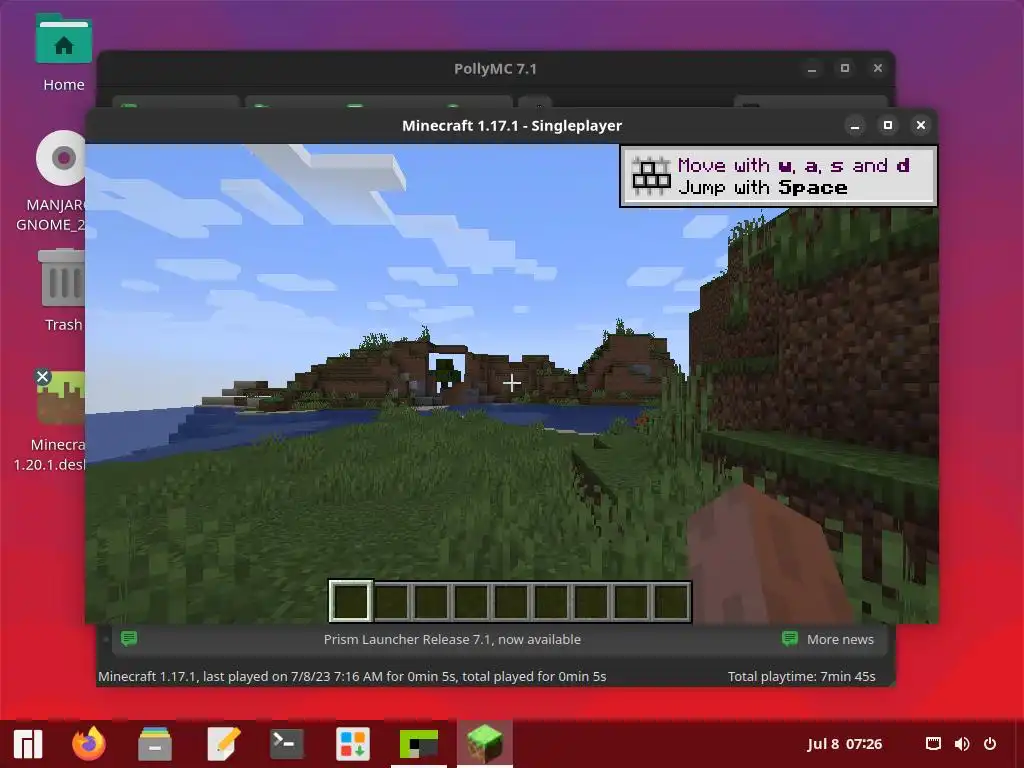Maximize the PollyMC 7.1 window

tap(844, 69)
